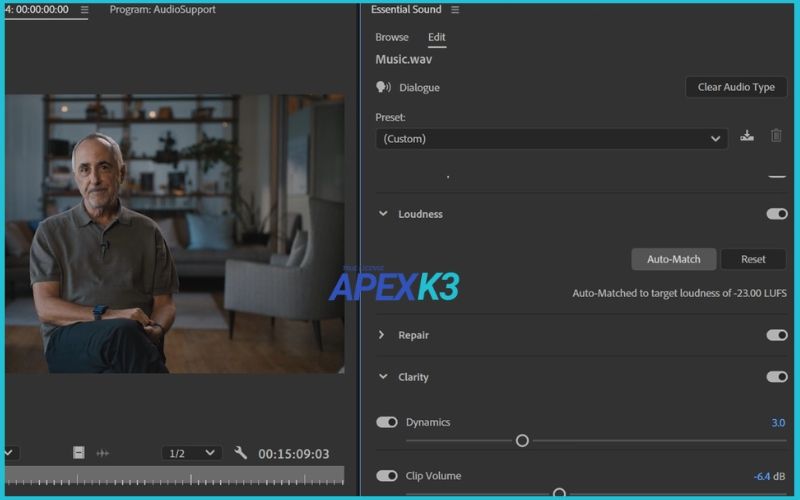Click the delete preset trash icon
800x500 pixels.
coord(776,136)
